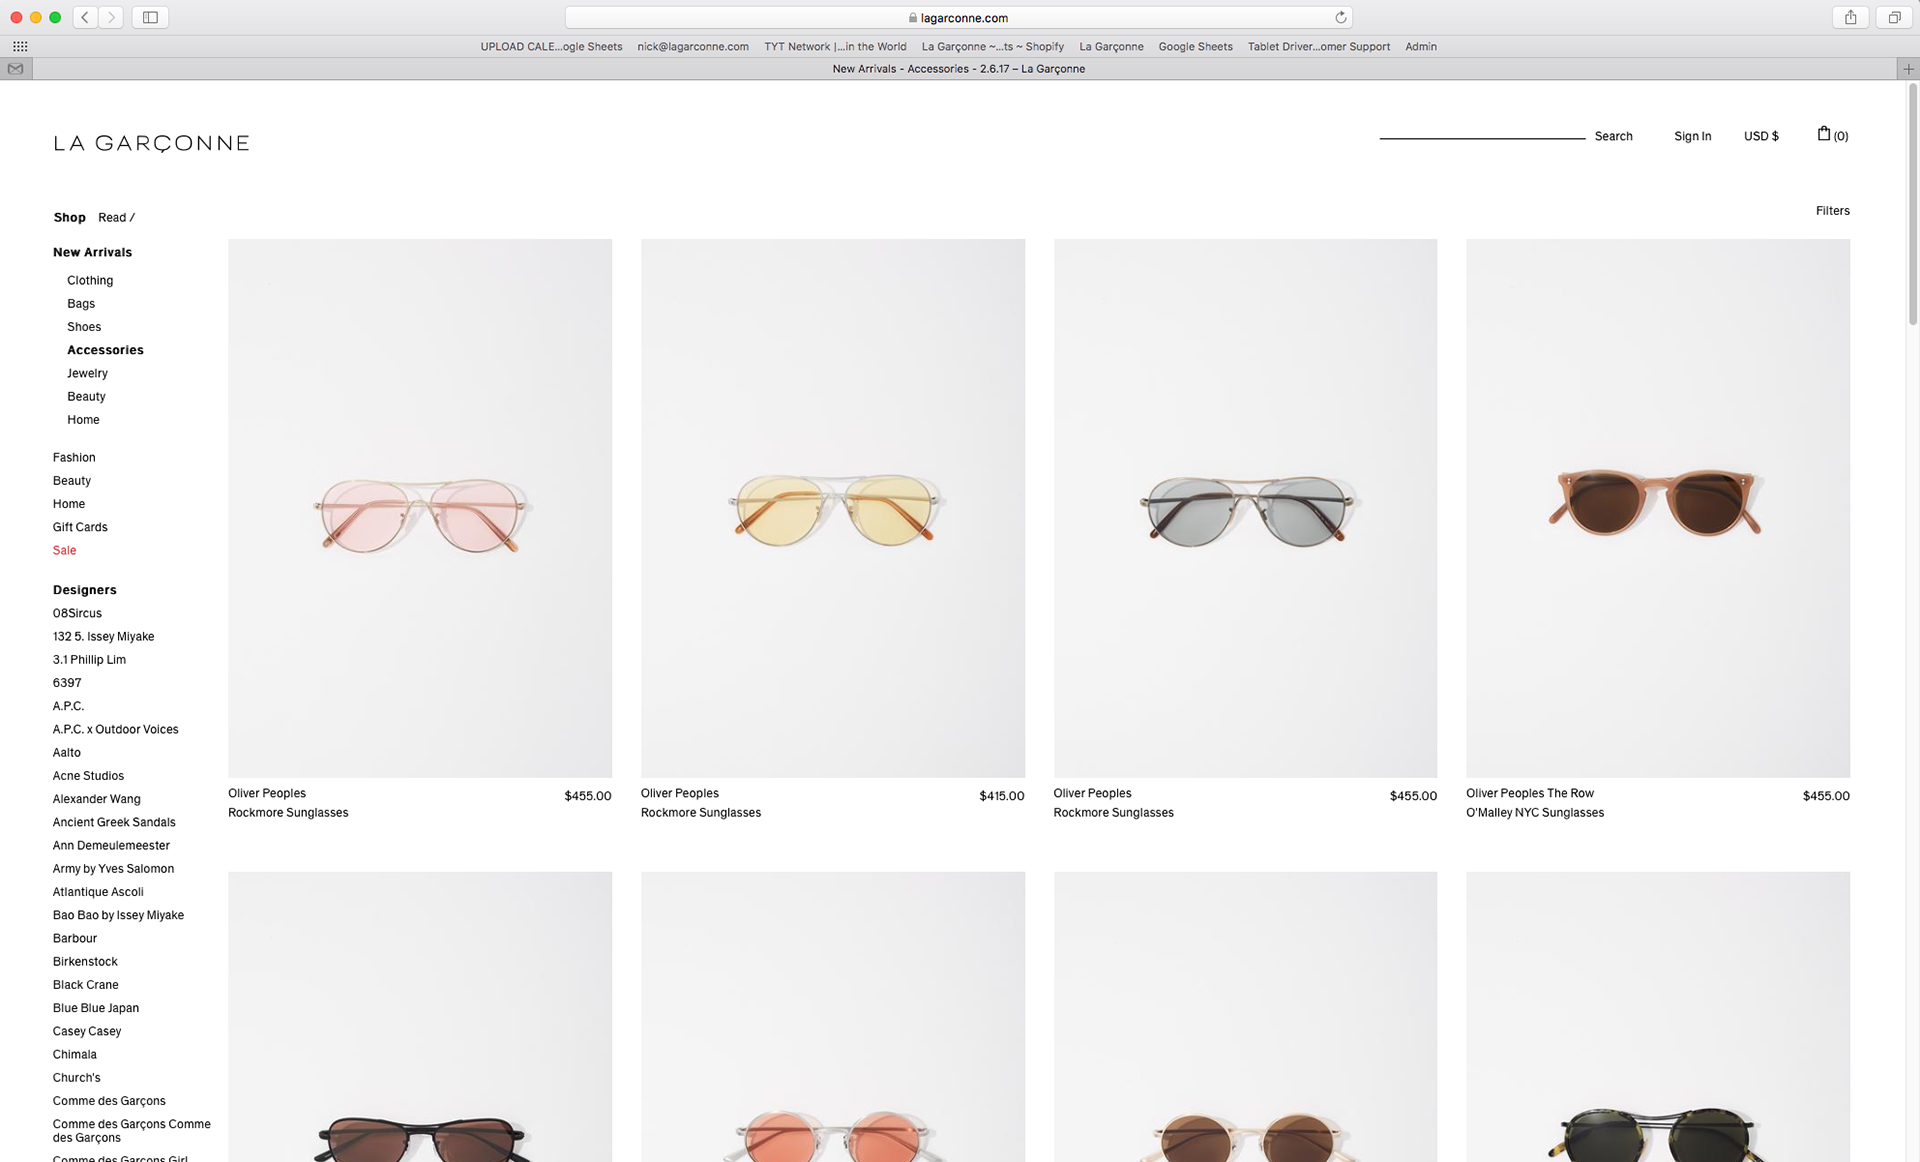Toggle the Safari sidebar icon
Image resolution: width=1920 pixels, height=1162 pixels.
pos(150,17)
